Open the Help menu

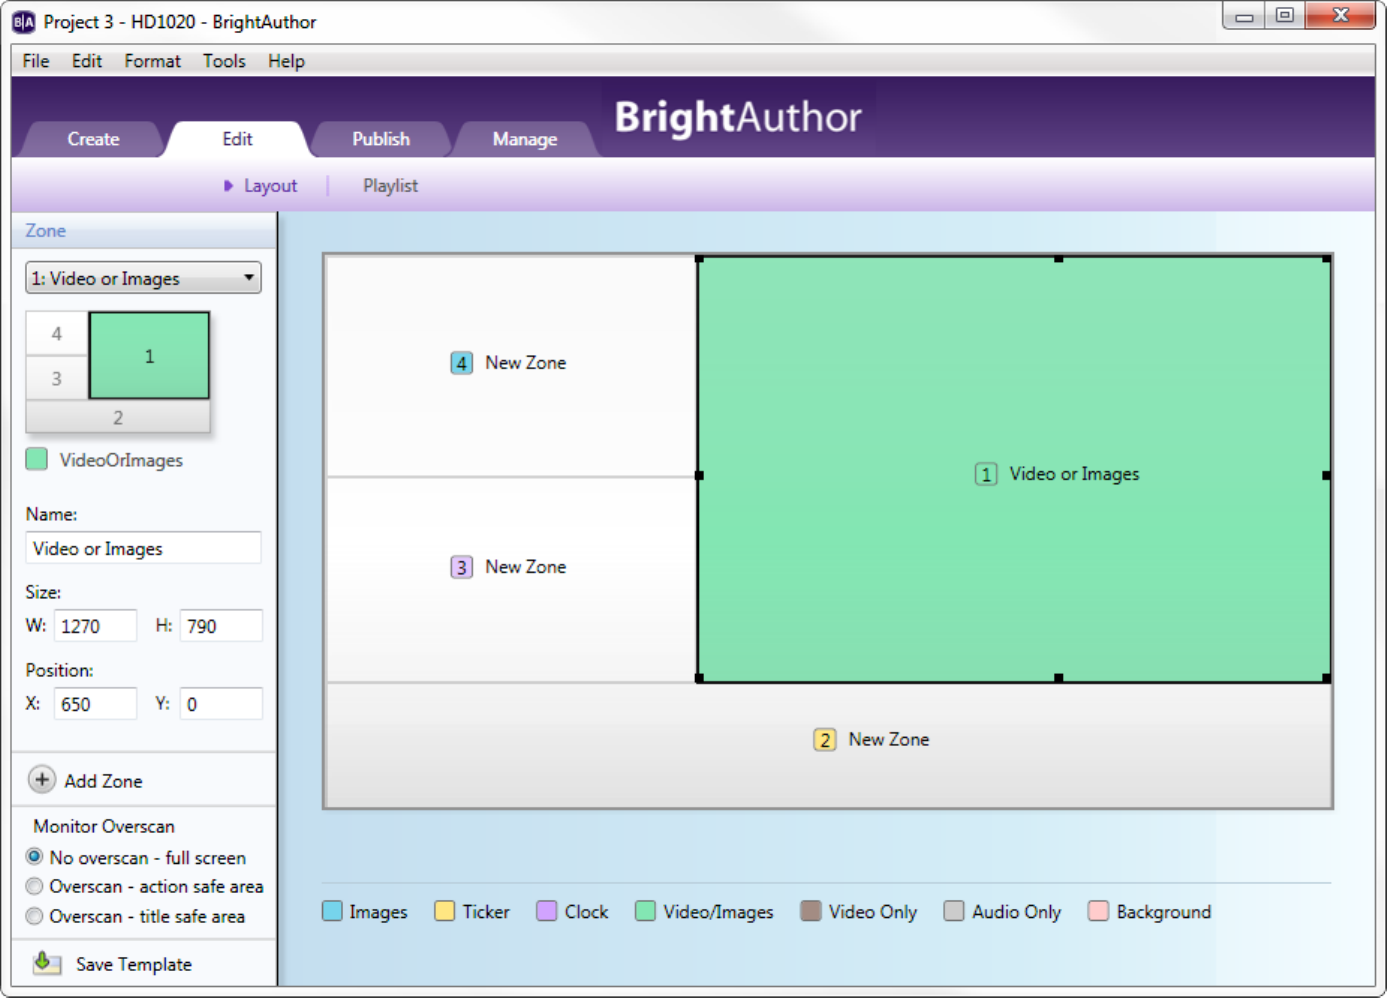286,61
